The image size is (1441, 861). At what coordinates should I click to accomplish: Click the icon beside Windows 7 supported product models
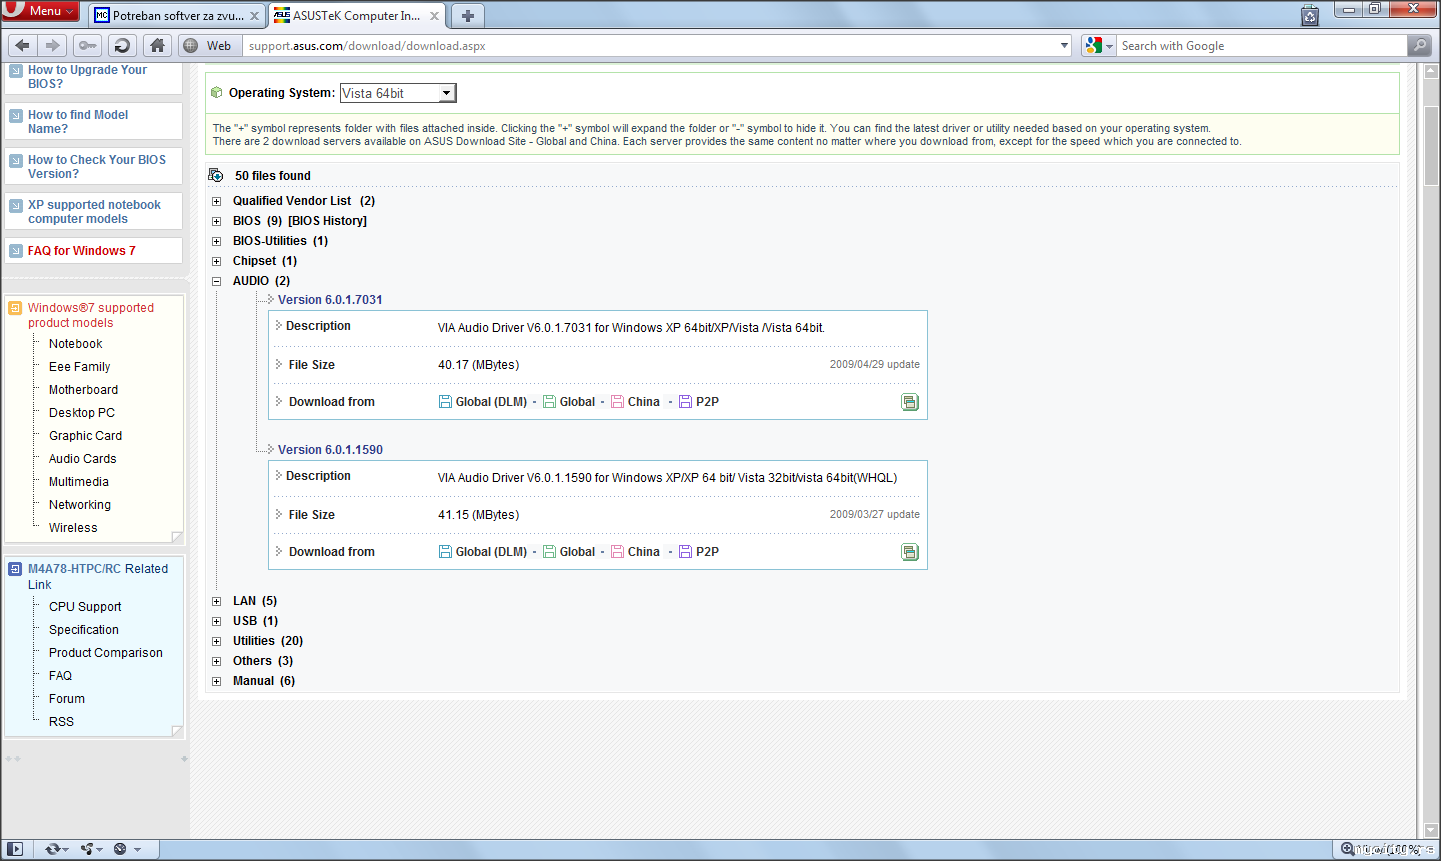(15, 308)
